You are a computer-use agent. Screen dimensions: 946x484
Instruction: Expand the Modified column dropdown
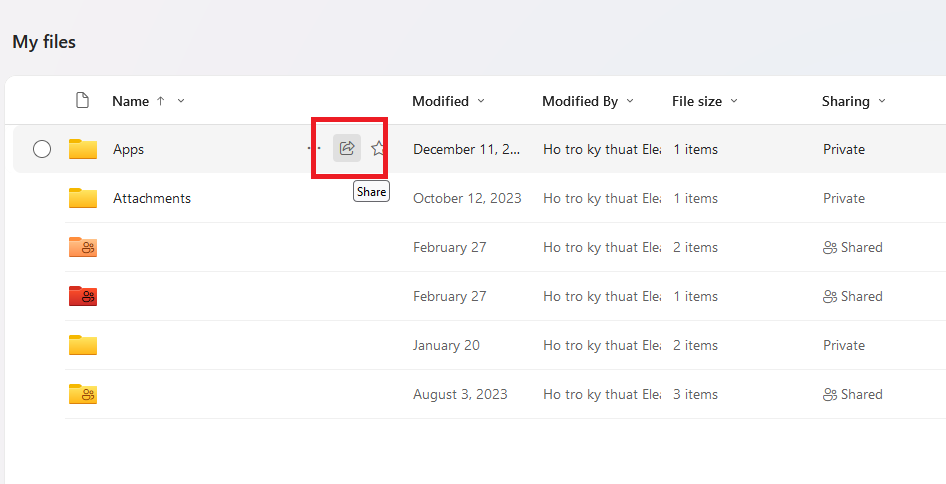click(481, 101)
